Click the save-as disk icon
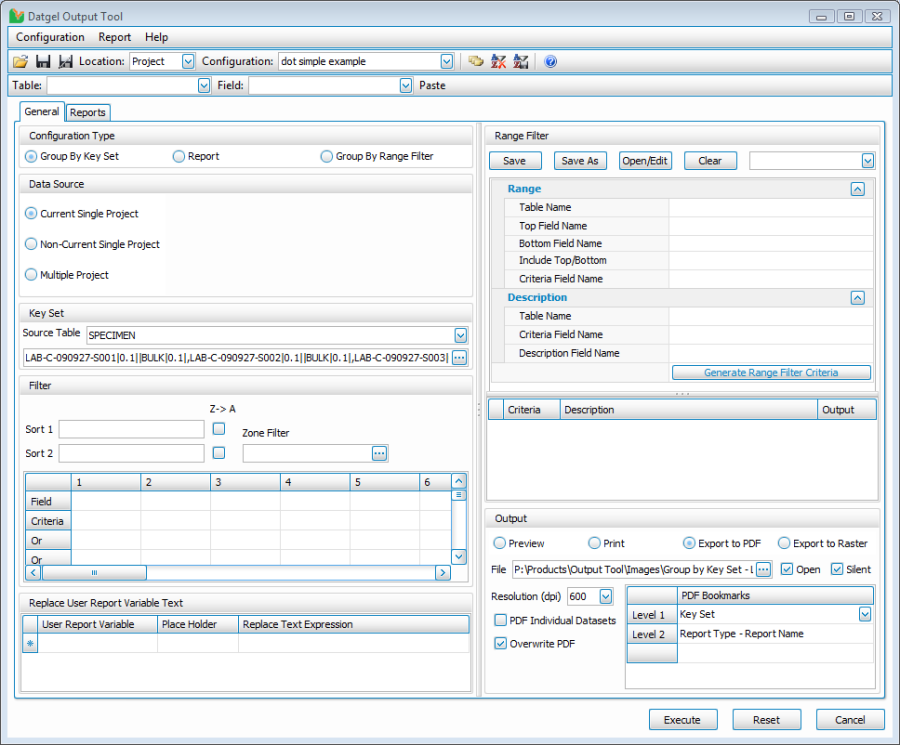Image resolution: width=900 pixels, height=745 pixels. tap(65, 61)
